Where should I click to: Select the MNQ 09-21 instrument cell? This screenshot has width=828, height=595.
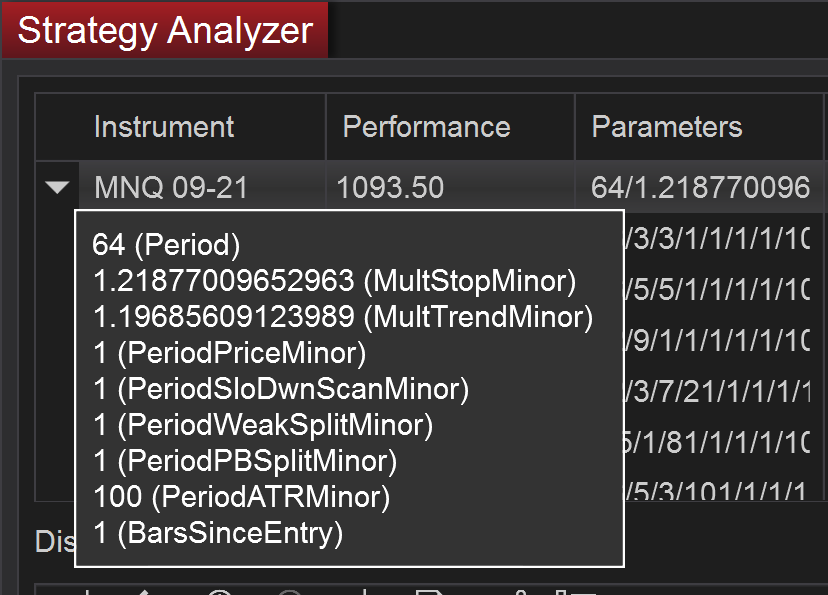171,187
